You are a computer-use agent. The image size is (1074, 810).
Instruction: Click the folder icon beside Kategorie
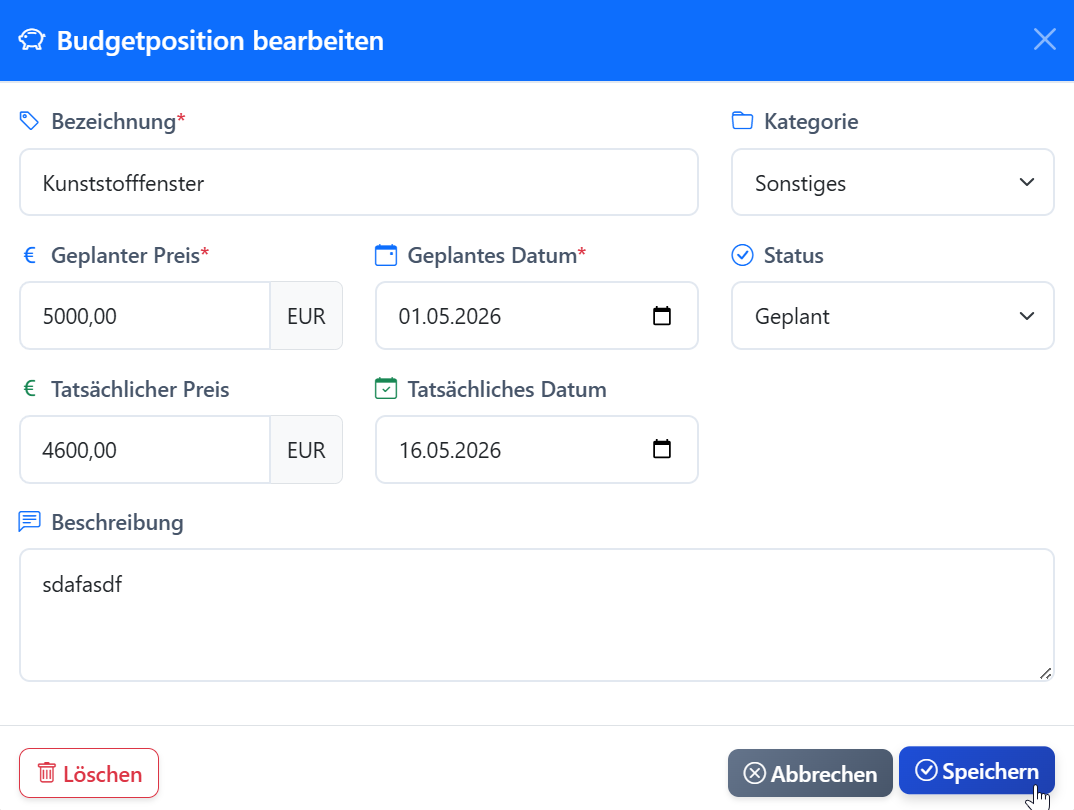click(x=742, y=120)
